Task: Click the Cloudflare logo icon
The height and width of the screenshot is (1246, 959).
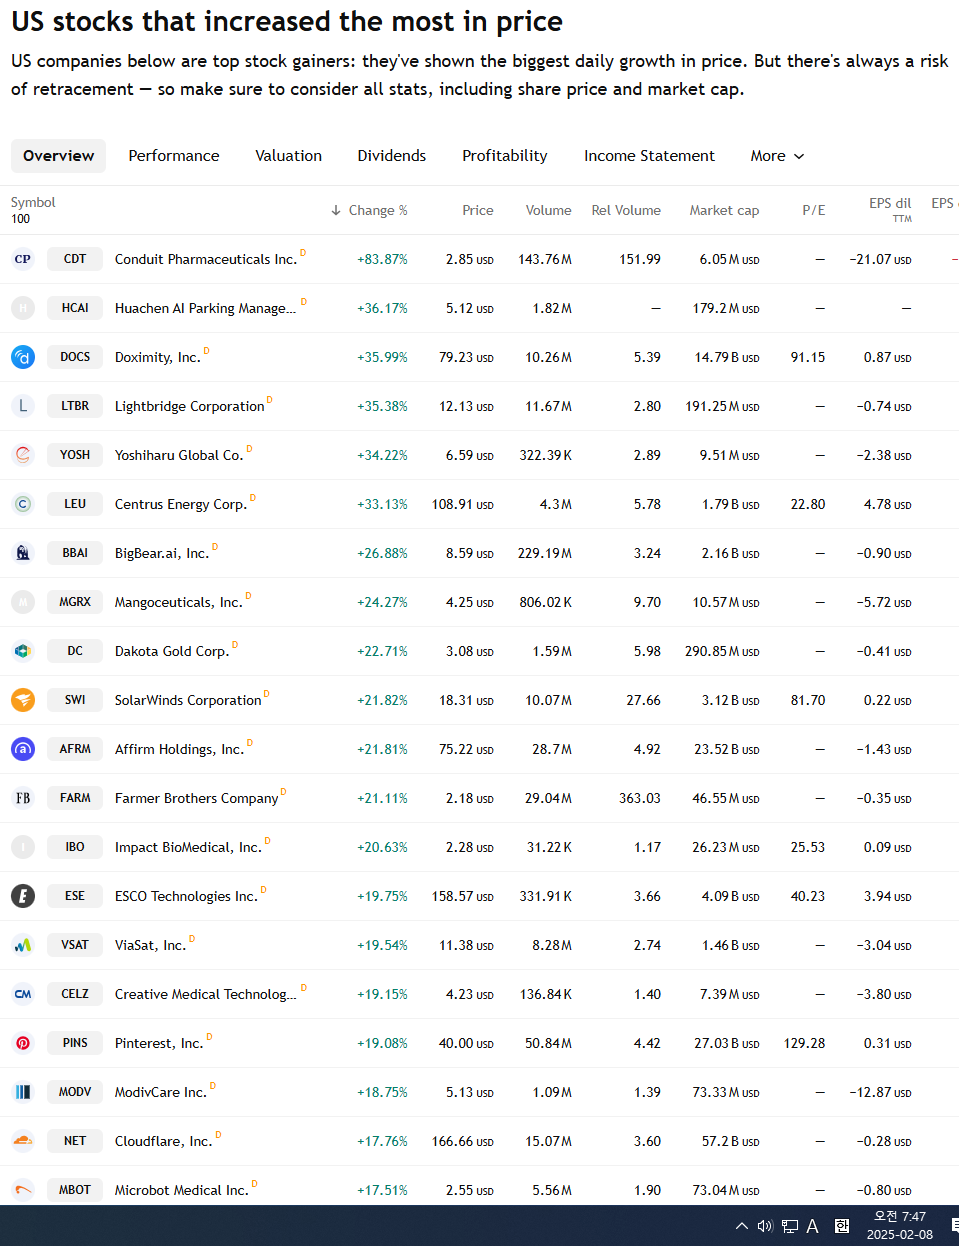Action: pyautogui.click(x=23, y=1141)
